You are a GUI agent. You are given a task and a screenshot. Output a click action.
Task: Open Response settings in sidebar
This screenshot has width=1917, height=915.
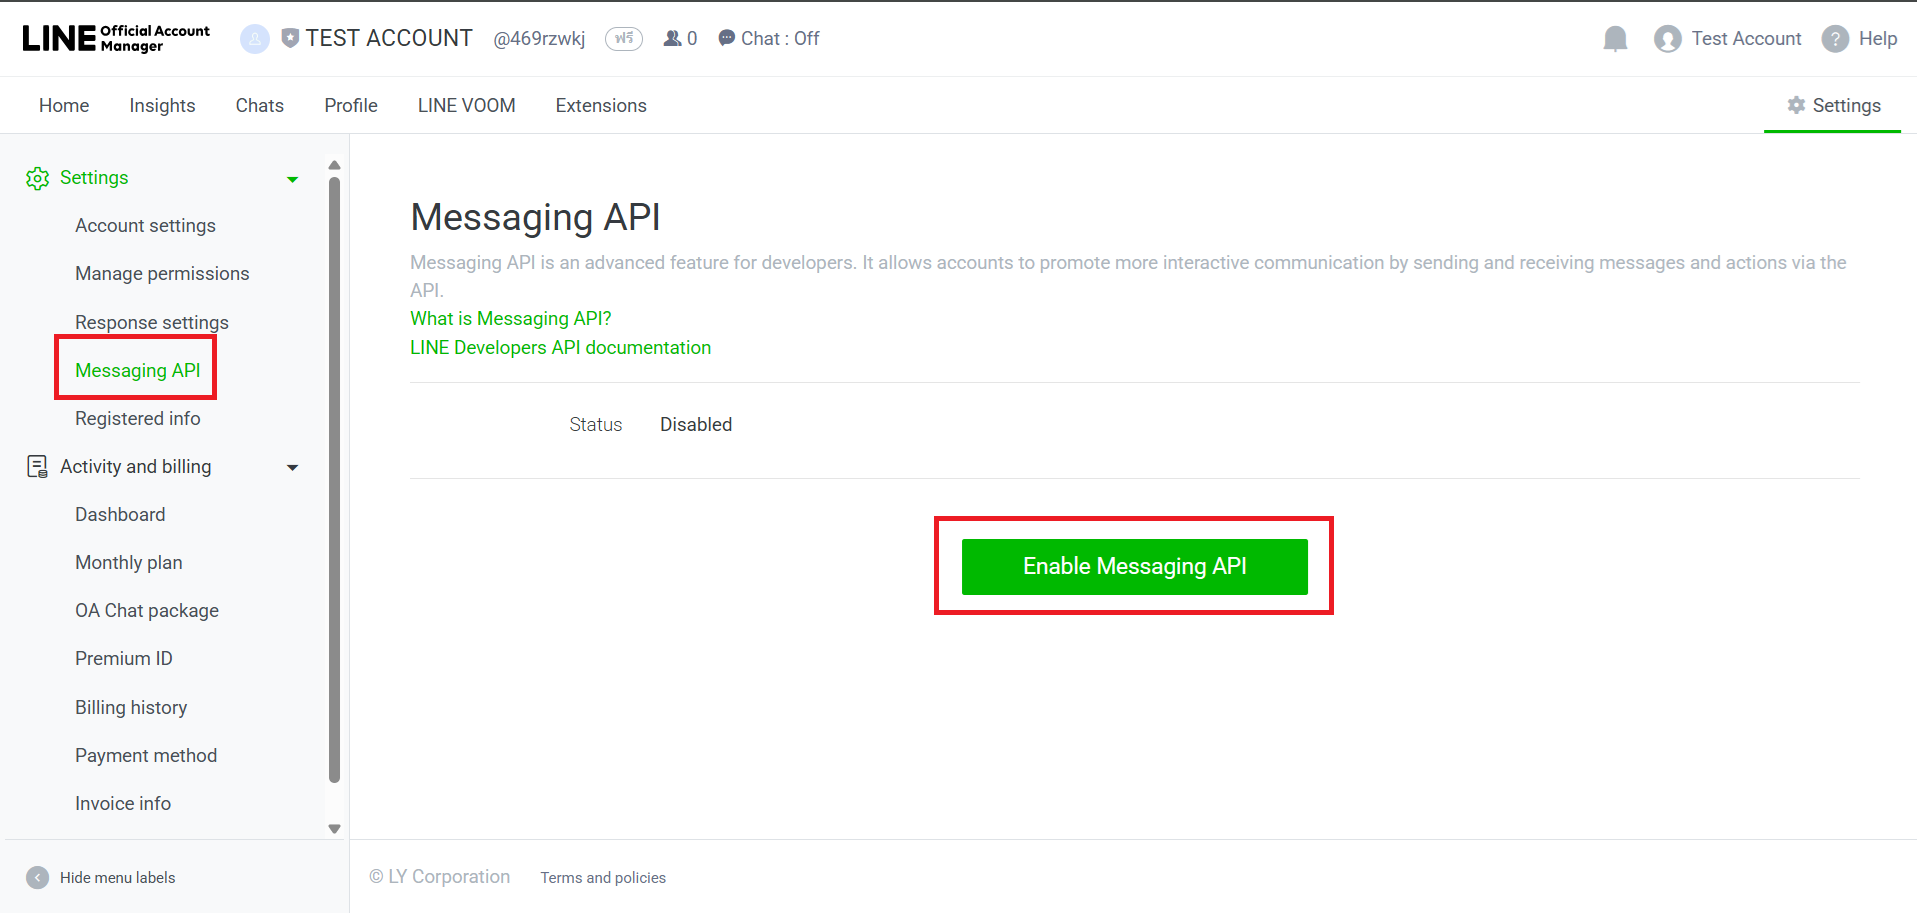pos(152,322)
